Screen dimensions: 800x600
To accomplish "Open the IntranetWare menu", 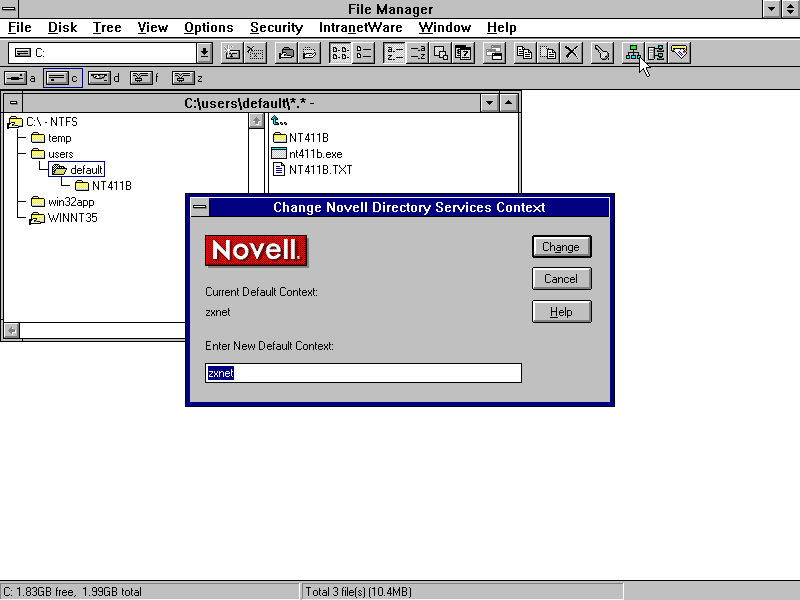I will [361, 28].
